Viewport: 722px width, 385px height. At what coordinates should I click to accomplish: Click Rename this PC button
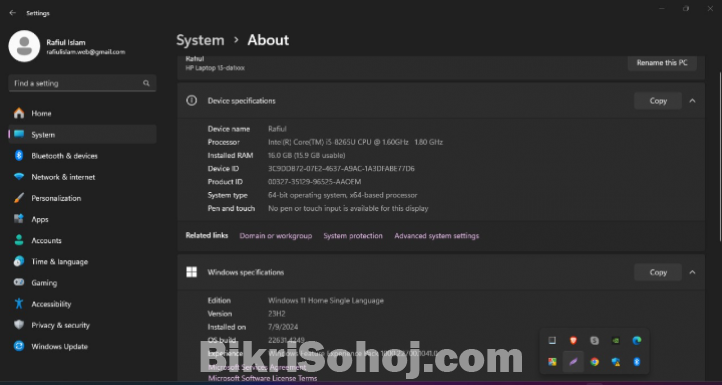pos(662,63)
